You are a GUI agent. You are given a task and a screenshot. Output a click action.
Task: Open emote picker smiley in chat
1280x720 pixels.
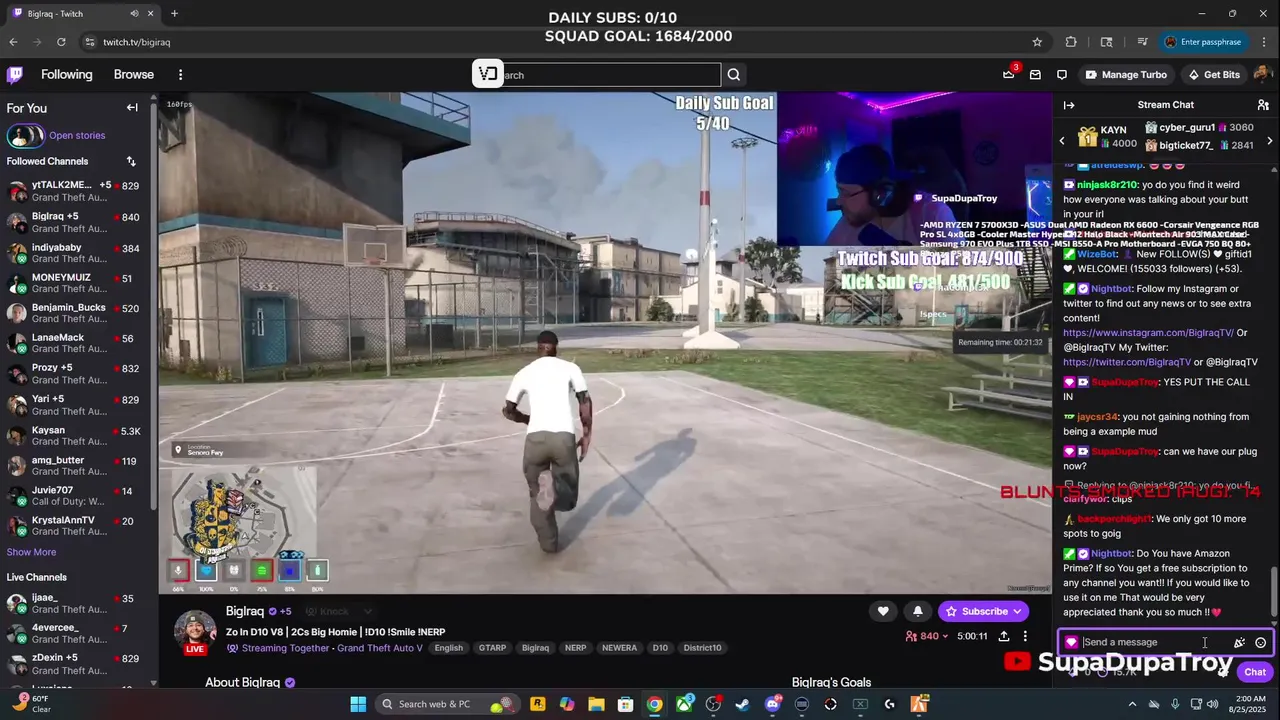click(x=1260, y=643)
